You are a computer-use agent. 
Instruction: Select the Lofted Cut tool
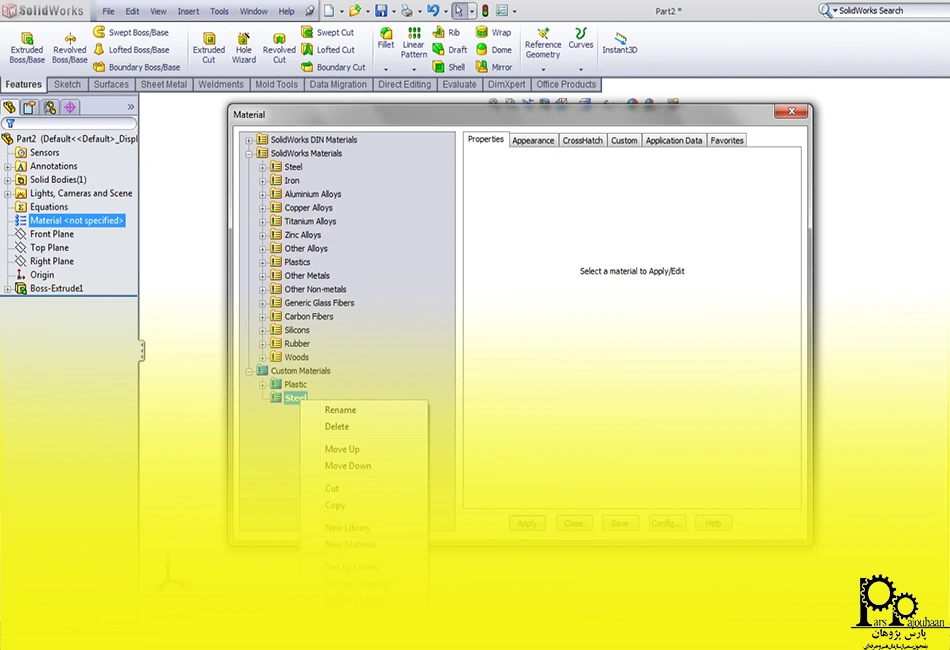328,50
